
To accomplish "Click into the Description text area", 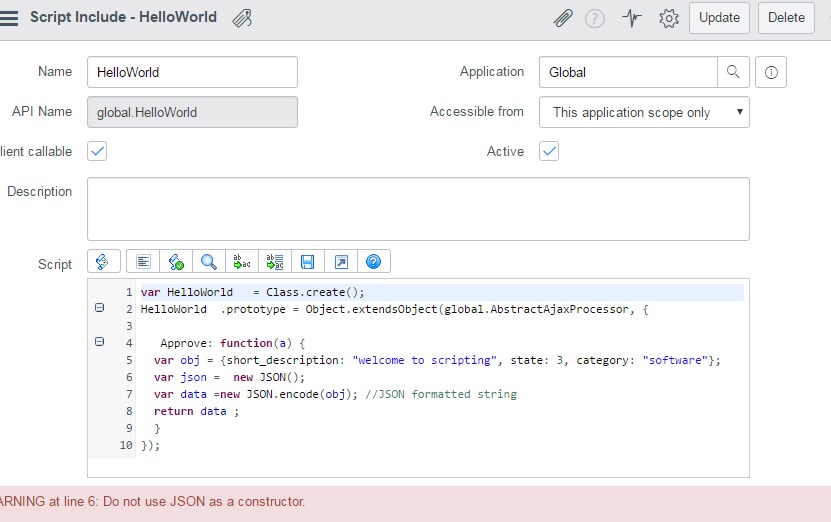I will pyautogui.click(x=418, y=209).
